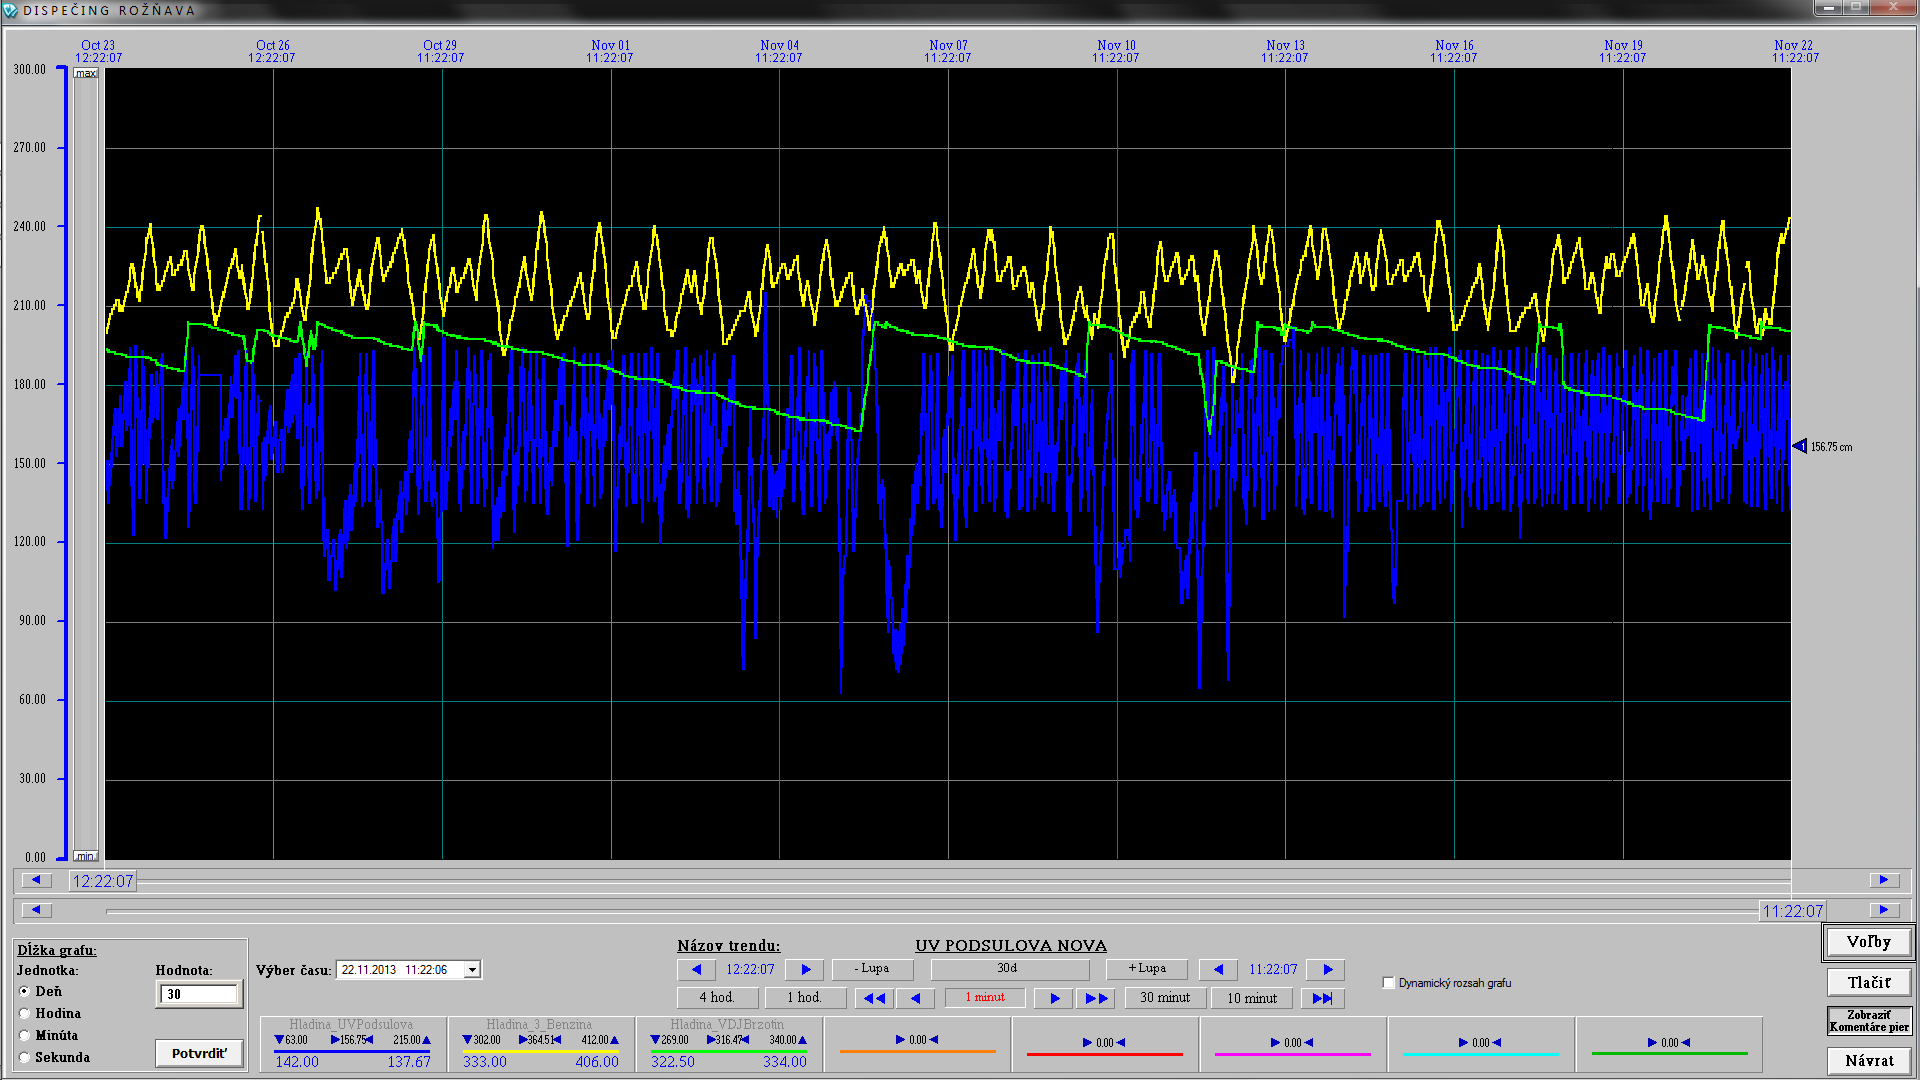Click the Hladina_3_Benzina trend label
The width and height of the screenshot is (1920, 1080).
point(539,1024)
